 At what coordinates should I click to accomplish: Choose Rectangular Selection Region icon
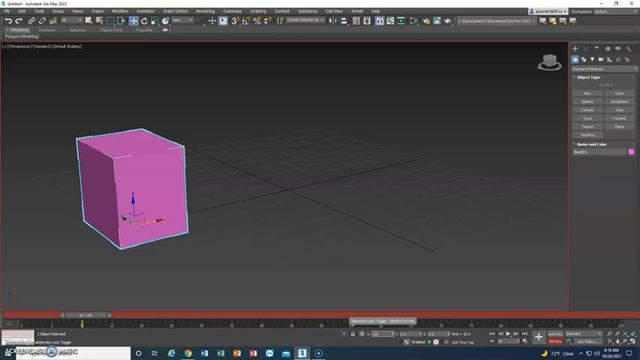(x=110, y=21)
